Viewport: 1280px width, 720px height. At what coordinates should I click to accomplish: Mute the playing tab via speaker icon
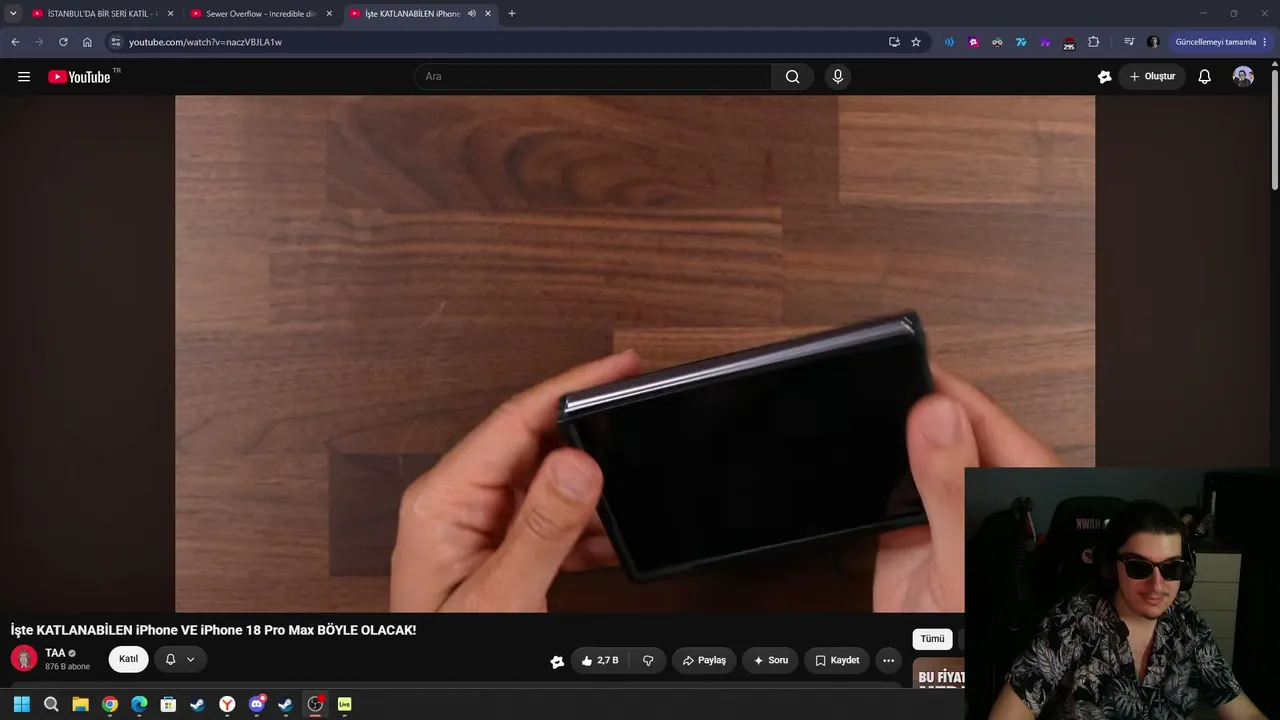coord(471,14)
